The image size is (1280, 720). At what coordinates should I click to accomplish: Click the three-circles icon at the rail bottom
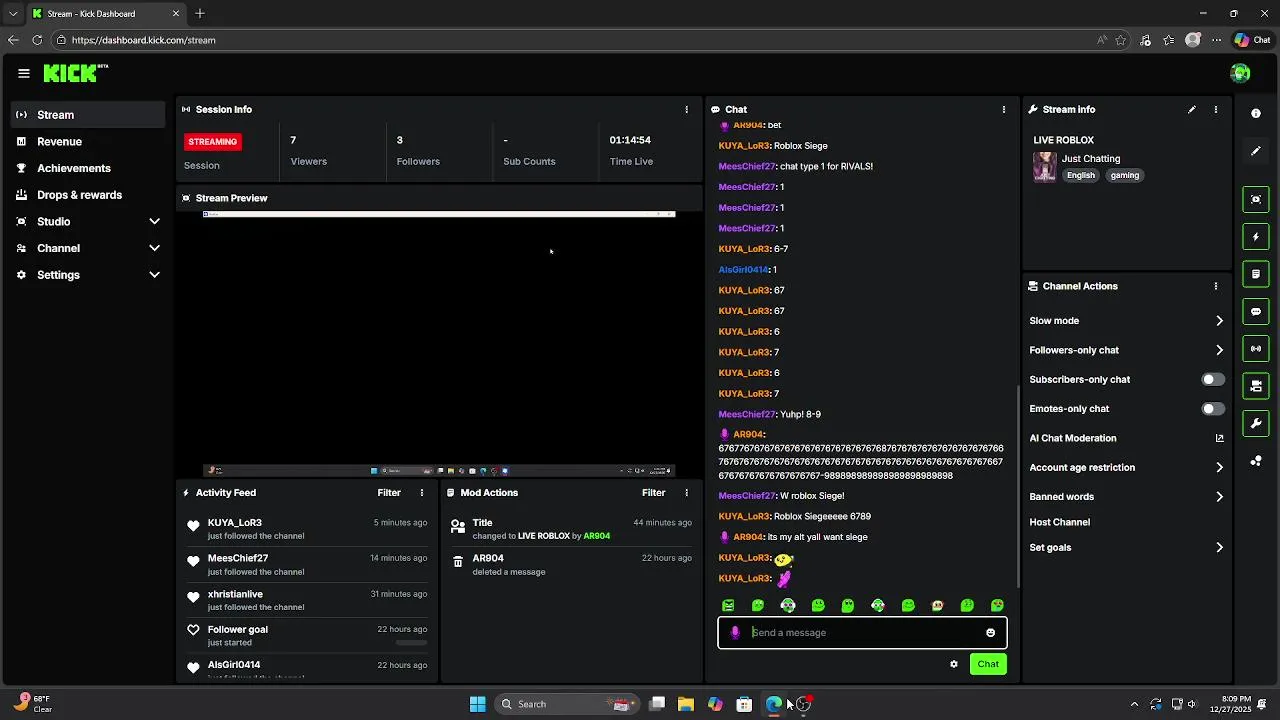click(x=1256, y=461)
